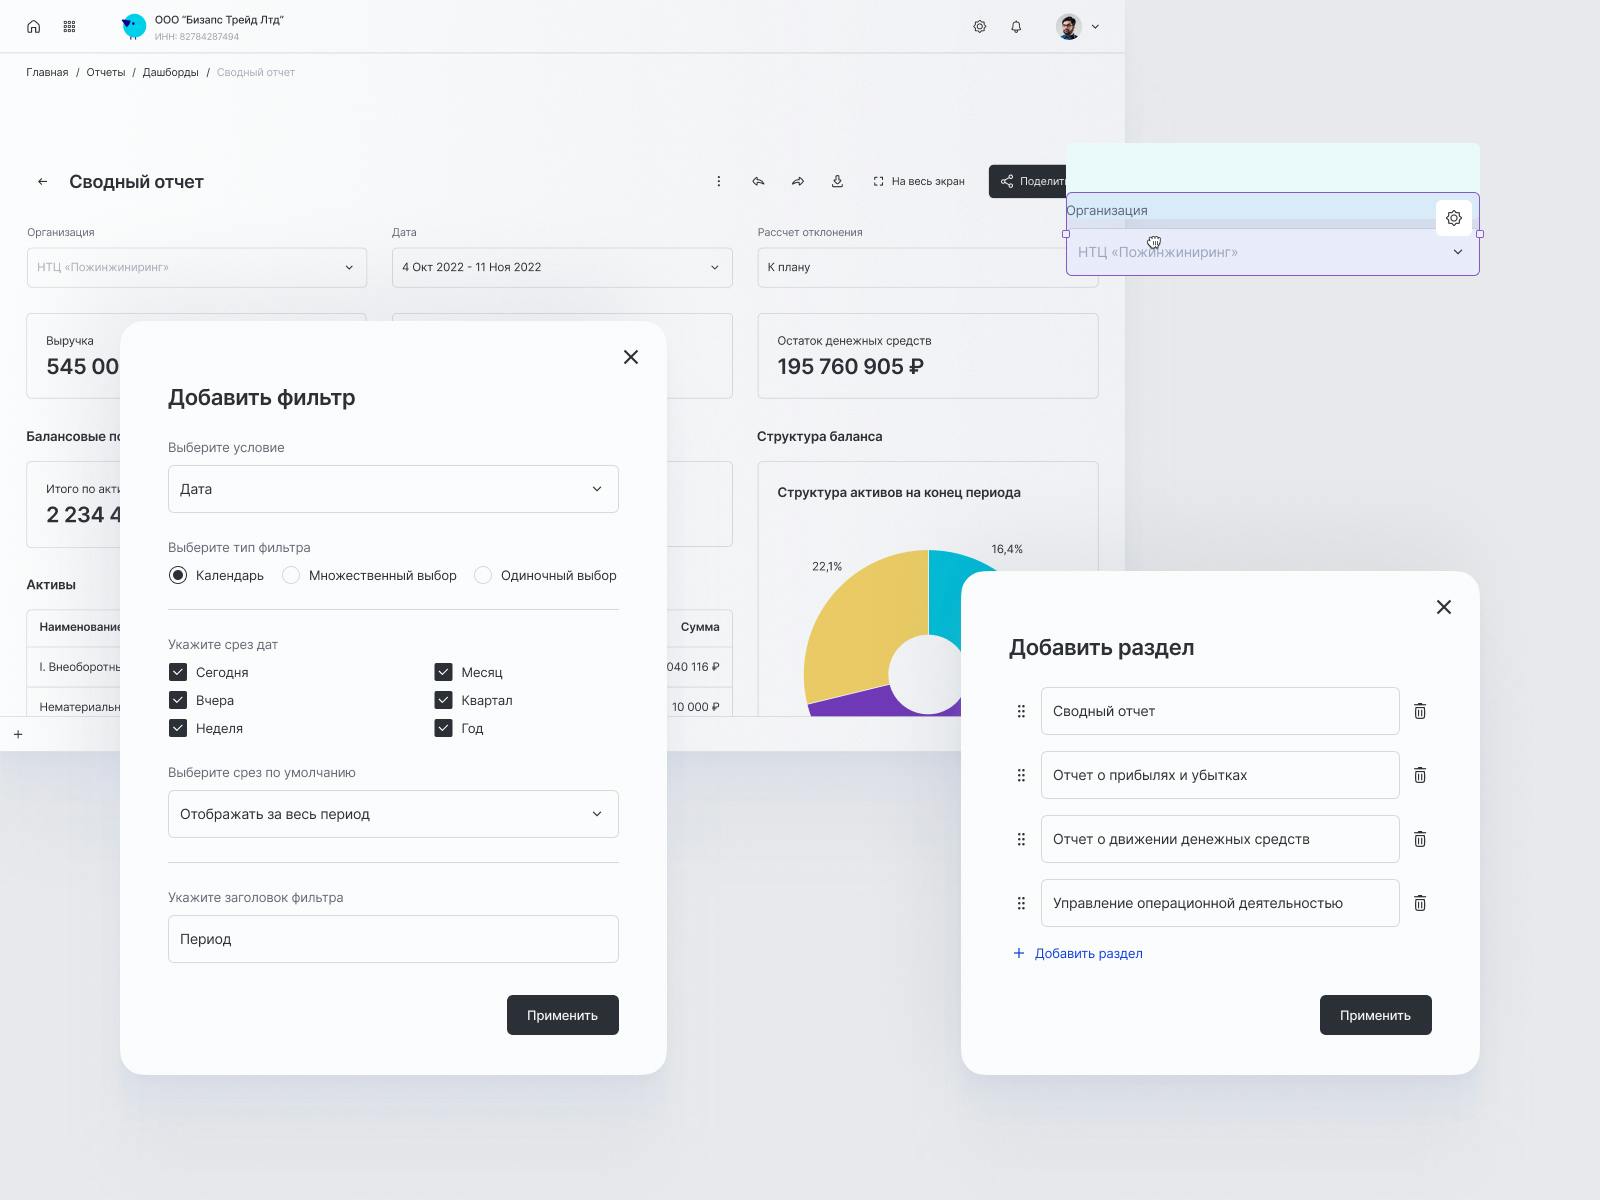Screen dimensions: 1600x1200
Task: Open the Выберите условие dropdown showing Дата
Action: 393,489
